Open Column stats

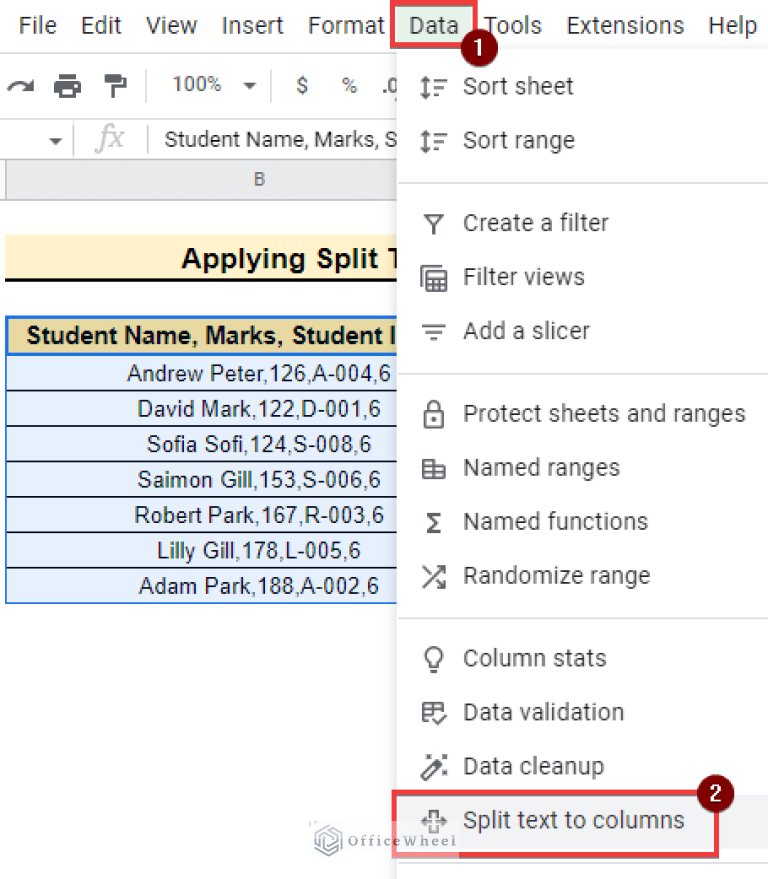click(x=534, y=659)
